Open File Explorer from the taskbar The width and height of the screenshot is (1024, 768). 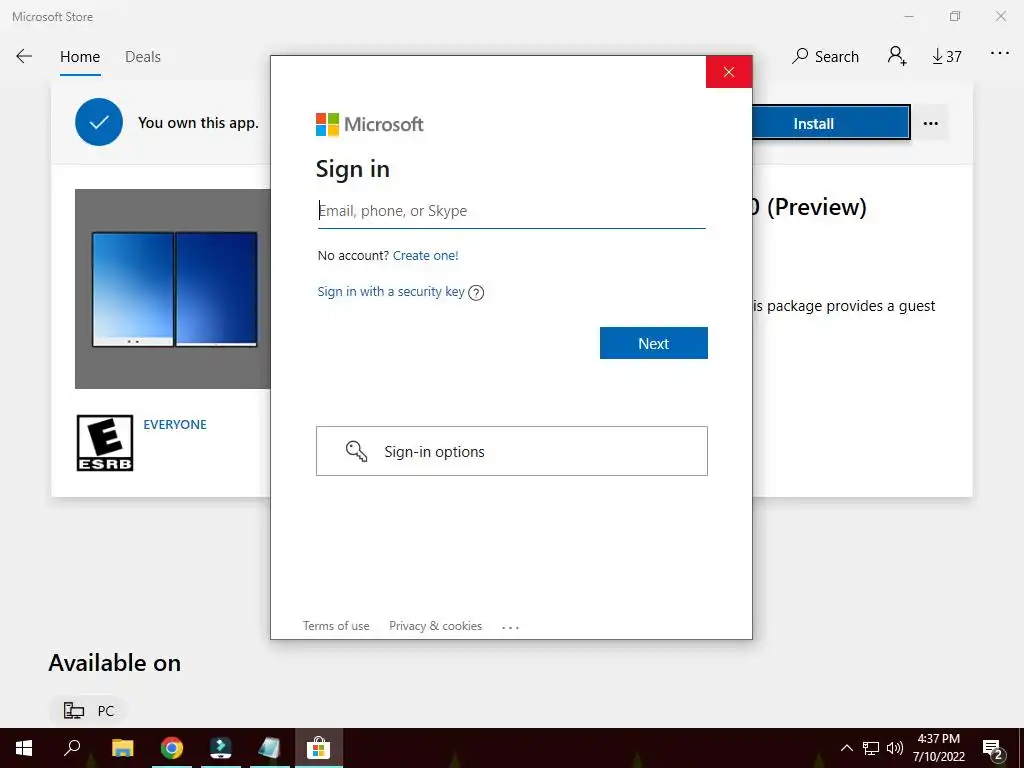click(x=122, y=748)
